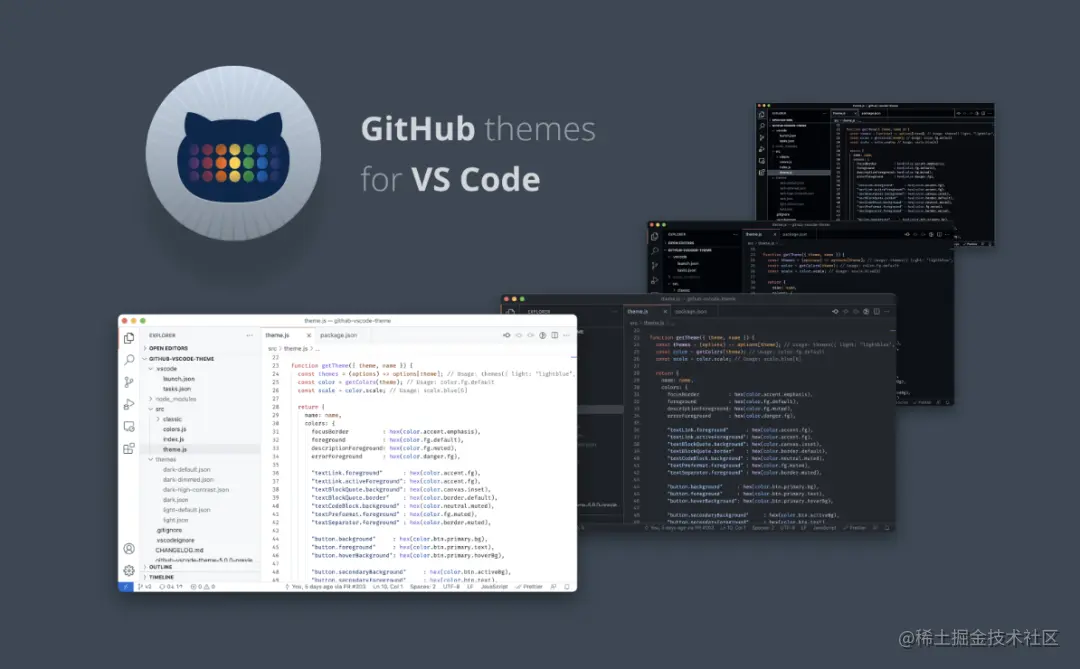The width and height of the screenshot is (1080, 669).
Task: Open Explorer view in light theme window
Action: [129, 338]
